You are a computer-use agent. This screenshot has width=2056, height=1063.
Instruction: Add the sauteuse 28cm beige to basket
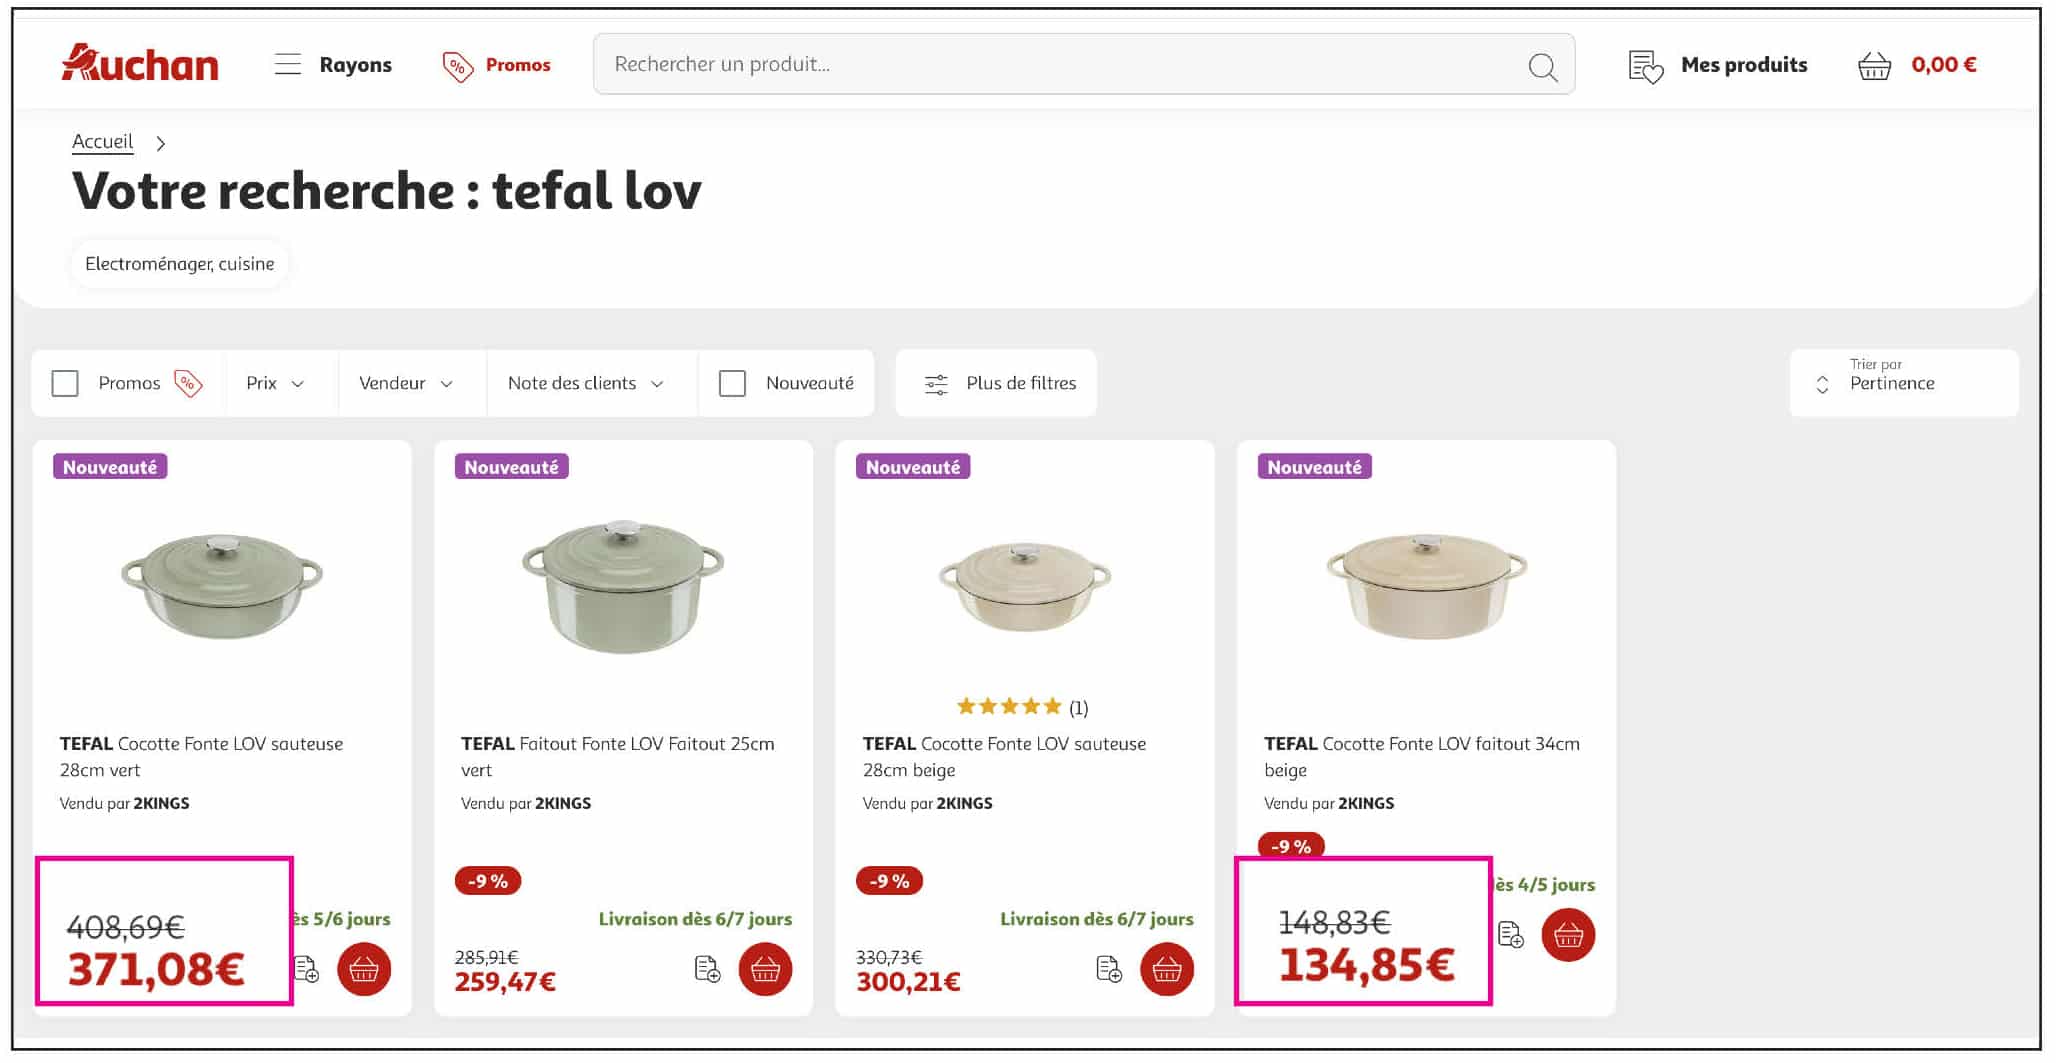coord(1167,969)
